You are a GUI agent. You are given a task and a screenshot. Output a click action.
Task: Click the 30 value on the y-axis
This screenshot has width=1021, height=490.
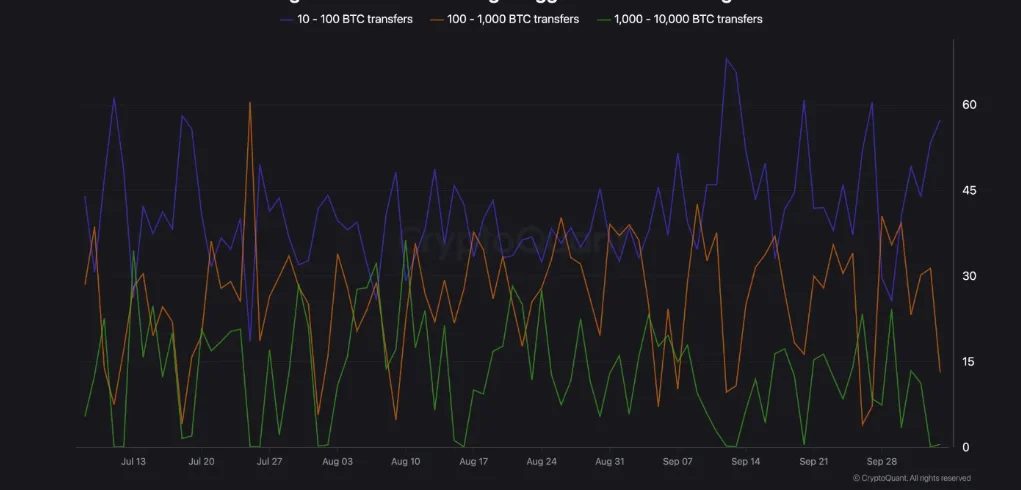click(970, 276)
